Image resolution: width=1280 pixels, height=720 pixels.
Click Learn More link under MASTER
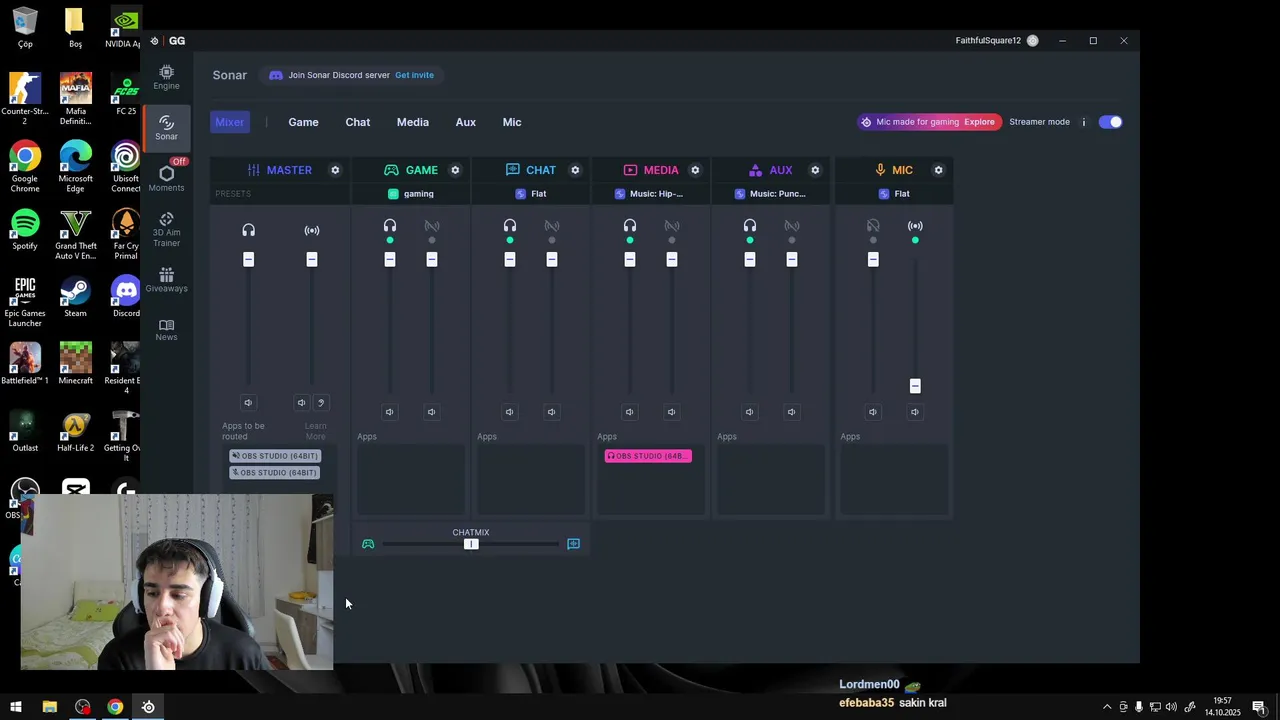(x=315, y=431)
